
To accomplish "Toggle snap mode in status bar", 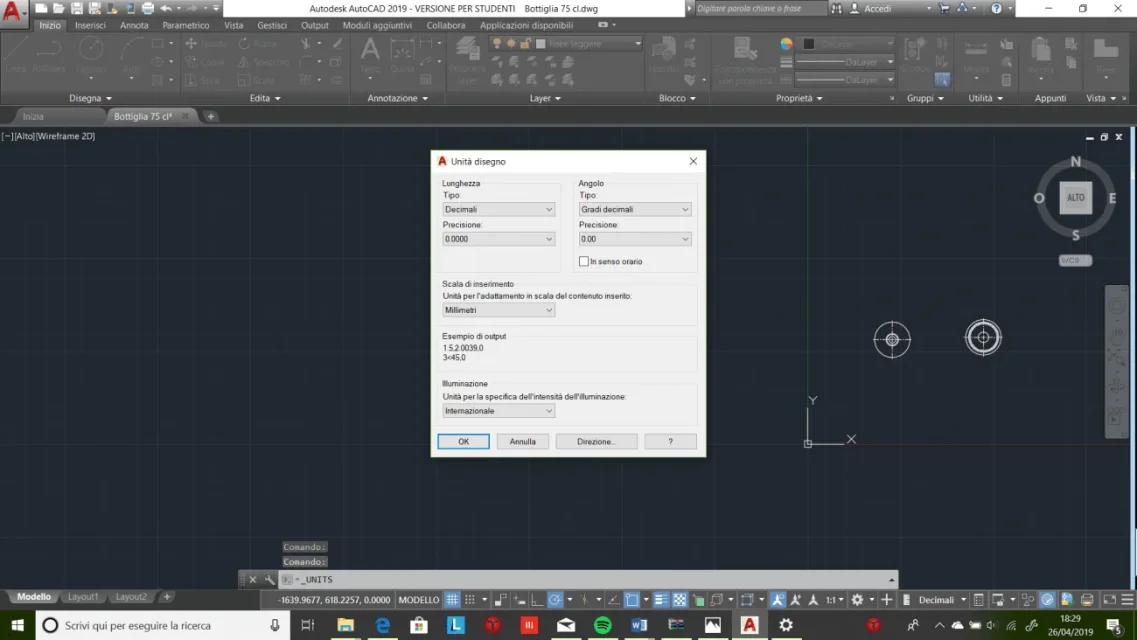I will pos(469,599).
